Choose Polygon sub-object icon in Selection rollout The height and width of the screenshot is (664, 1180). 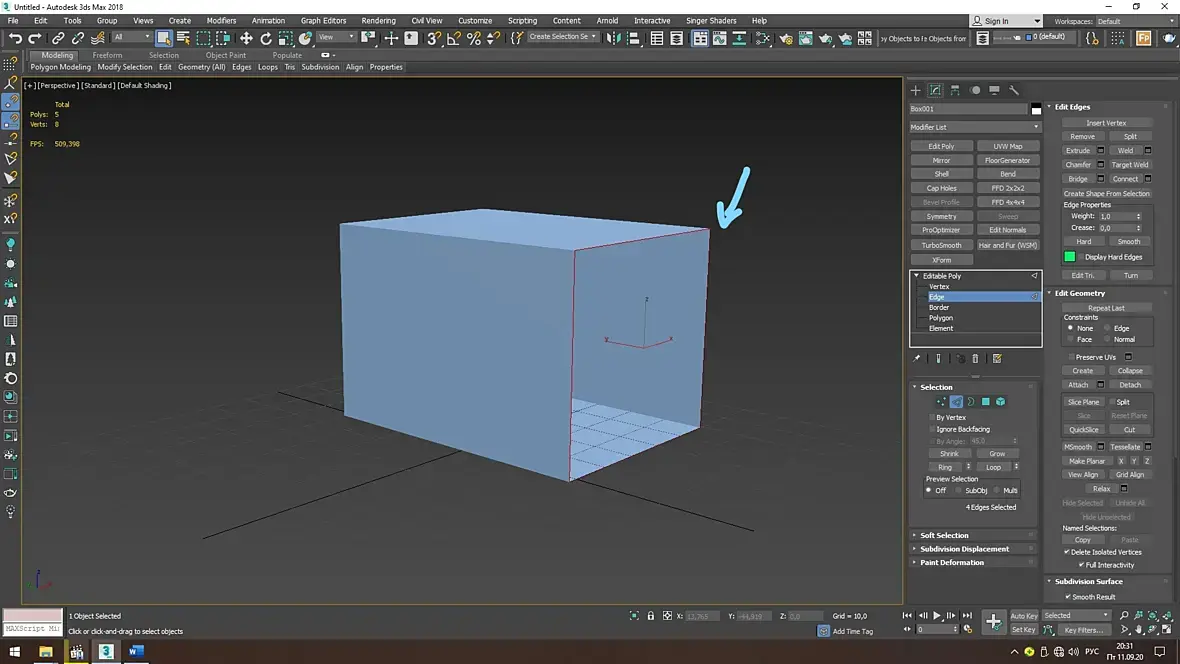pyautogui.click(x=985, y=402)
